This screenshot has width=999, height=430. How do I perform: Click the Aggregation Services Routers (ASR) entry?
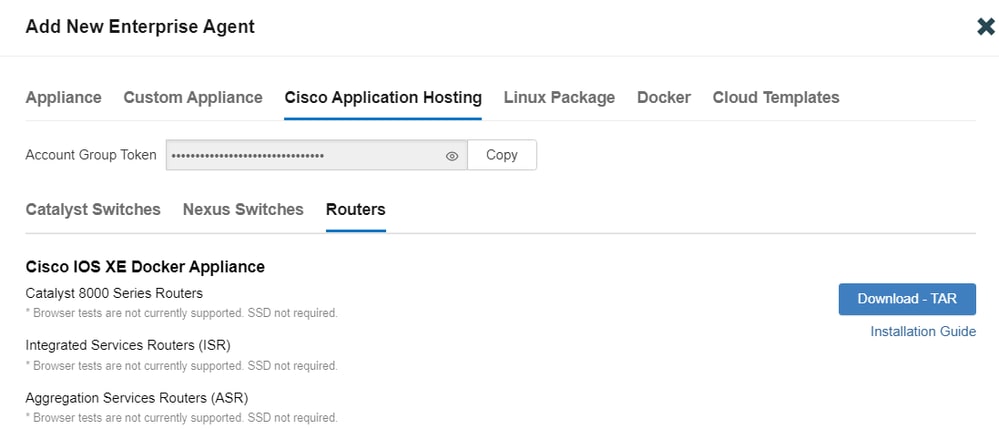134,397
